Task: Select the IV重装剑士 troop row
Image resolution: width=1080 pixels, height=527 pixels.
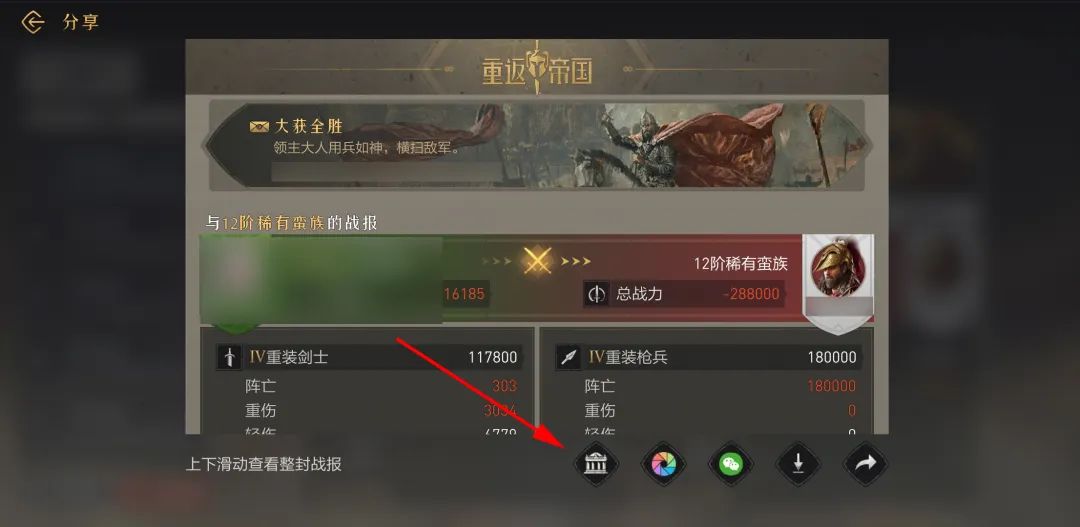Action: 367,357
